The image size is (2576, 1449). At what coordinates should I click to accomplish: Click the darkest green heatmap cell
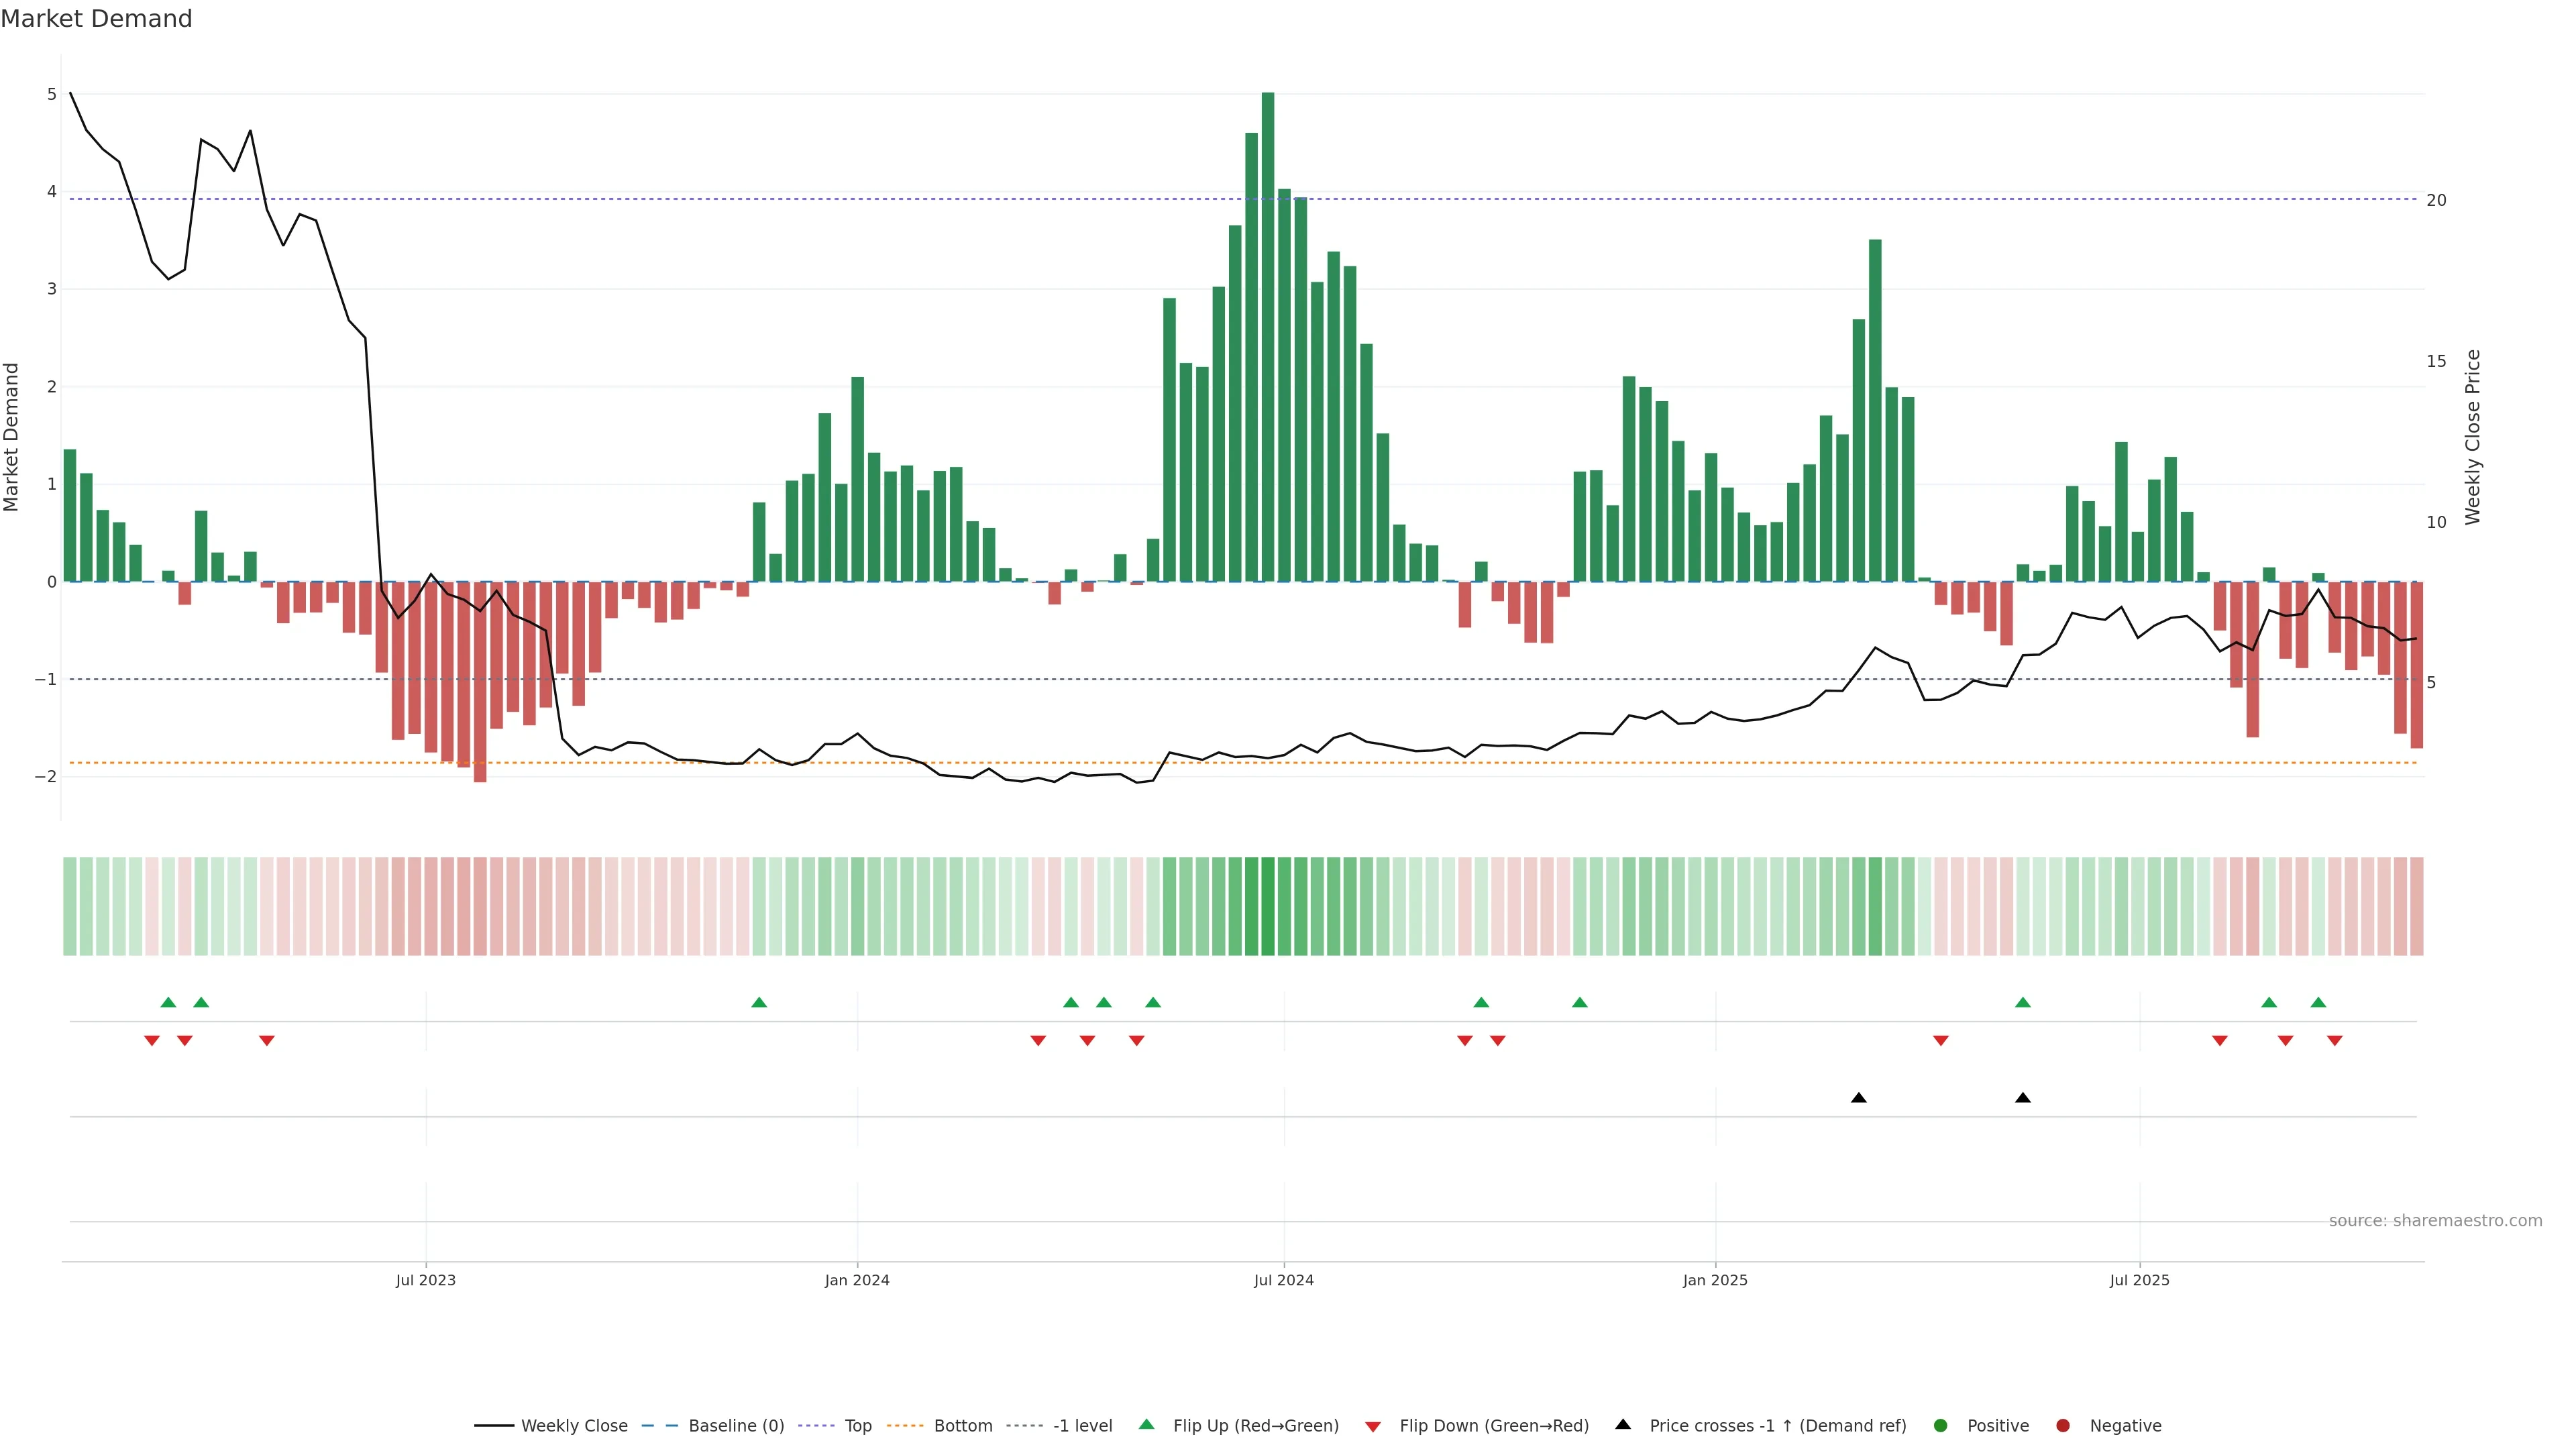click(1268, 906)
